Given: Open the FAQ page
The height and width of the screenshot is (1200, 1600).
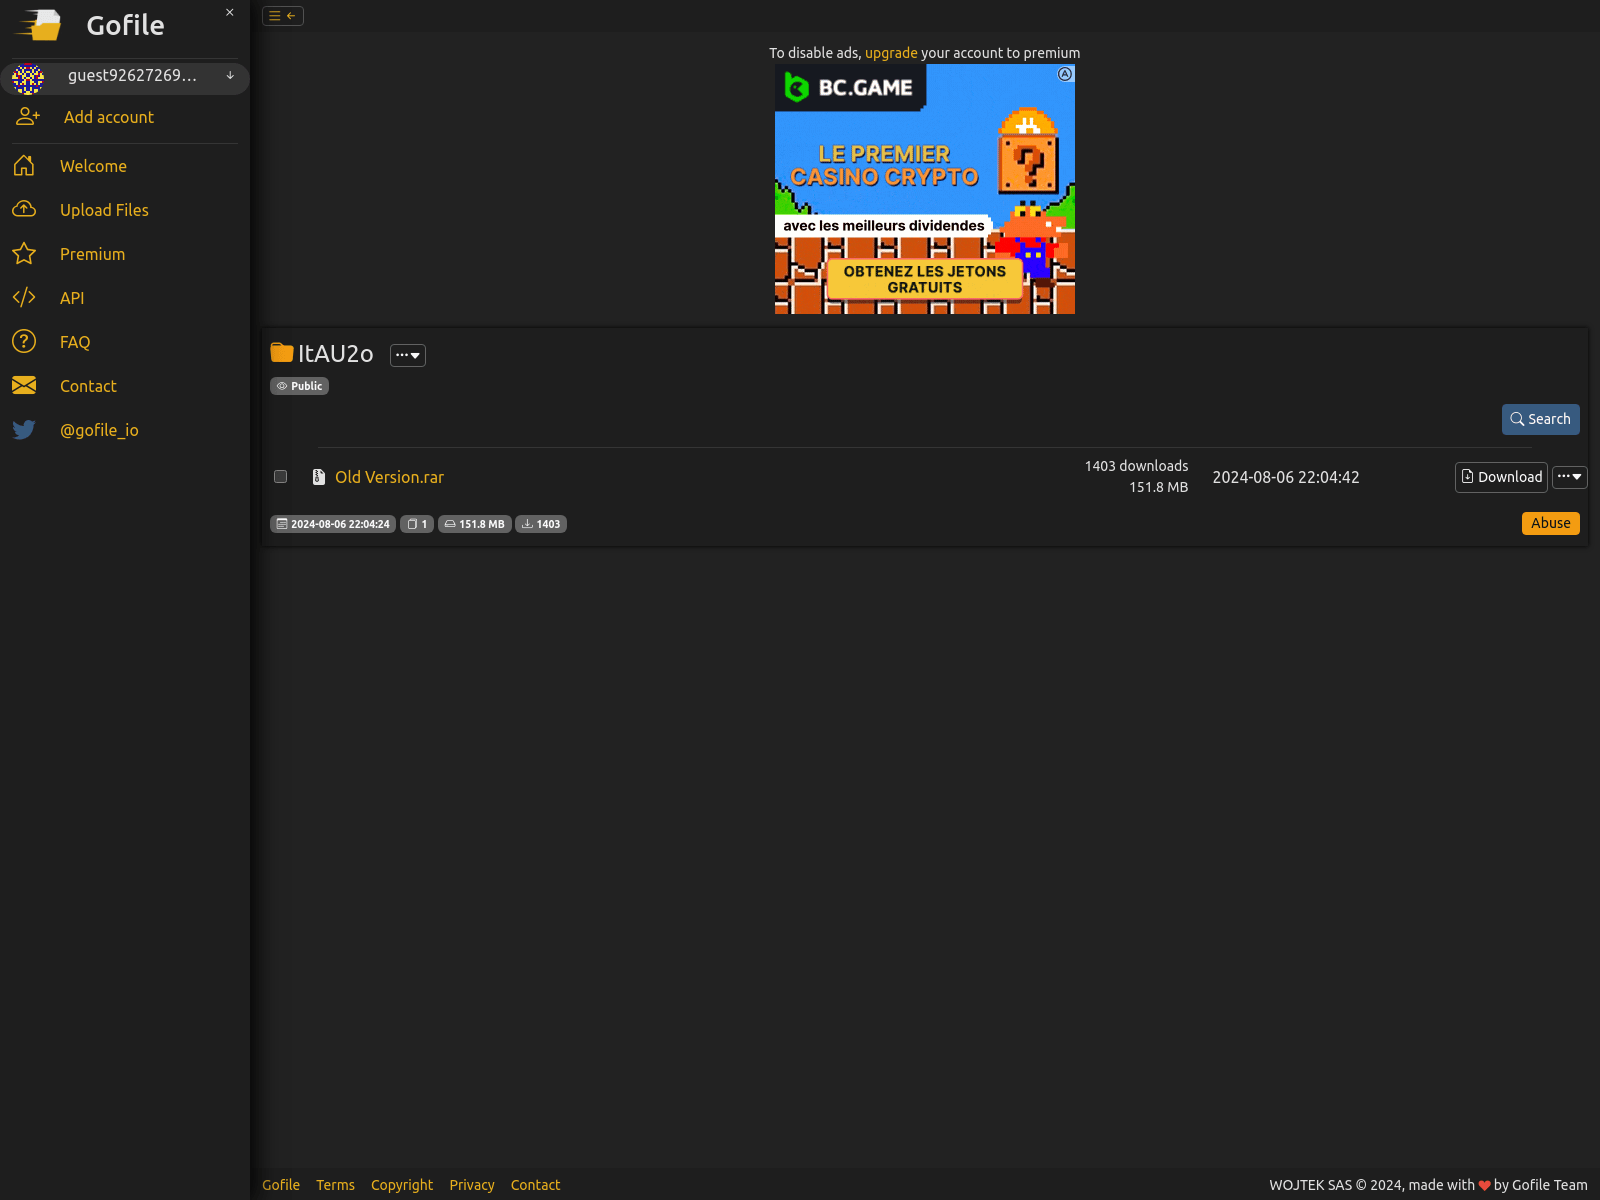Looking at the screenshot, I should tap(75, 342).
